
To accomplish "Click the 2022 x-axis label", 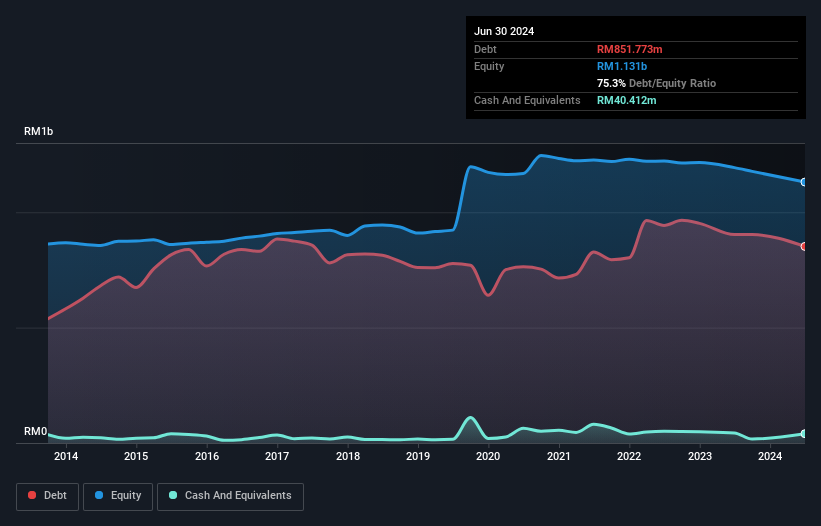I will coord(629,456).
